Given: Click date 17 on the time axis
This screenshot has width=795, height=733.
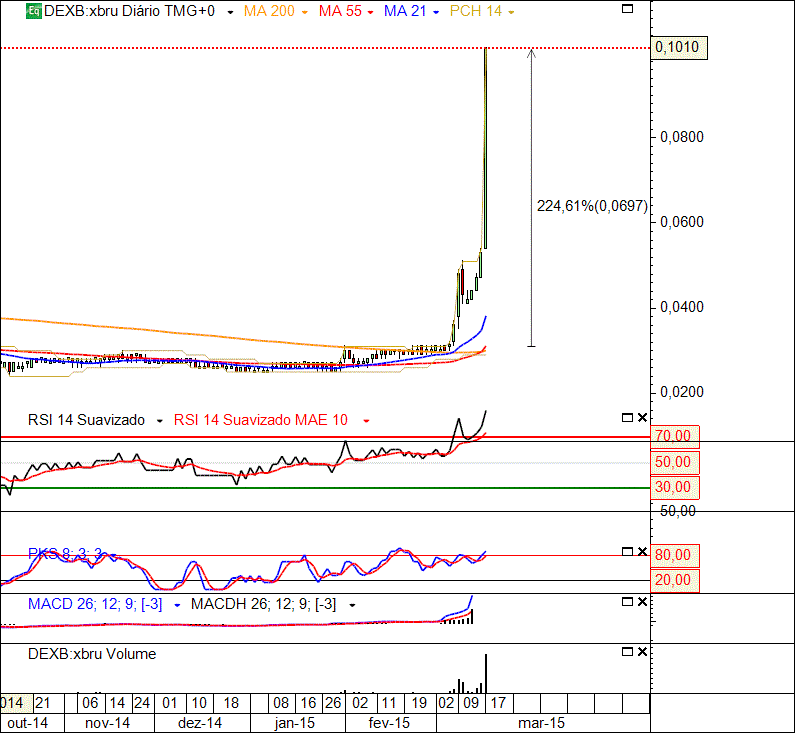Looking at the screenshot, I should [x=498, y=703].
